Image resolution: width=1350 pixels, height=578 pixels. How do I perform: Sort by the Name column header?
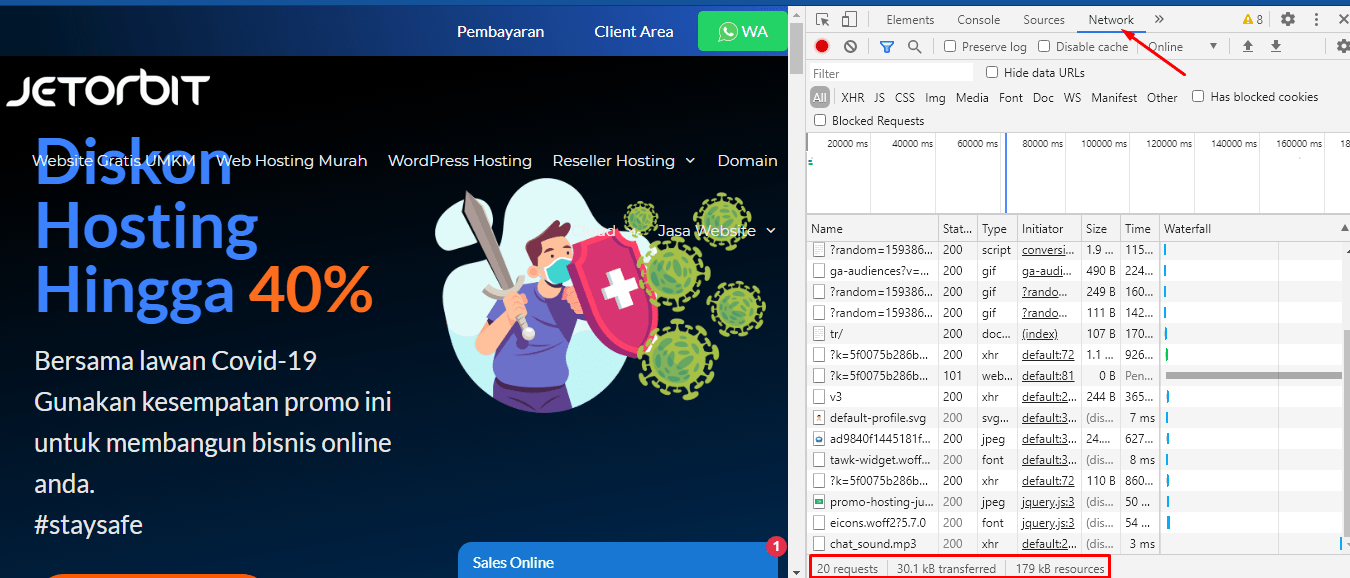click(873, 228)
